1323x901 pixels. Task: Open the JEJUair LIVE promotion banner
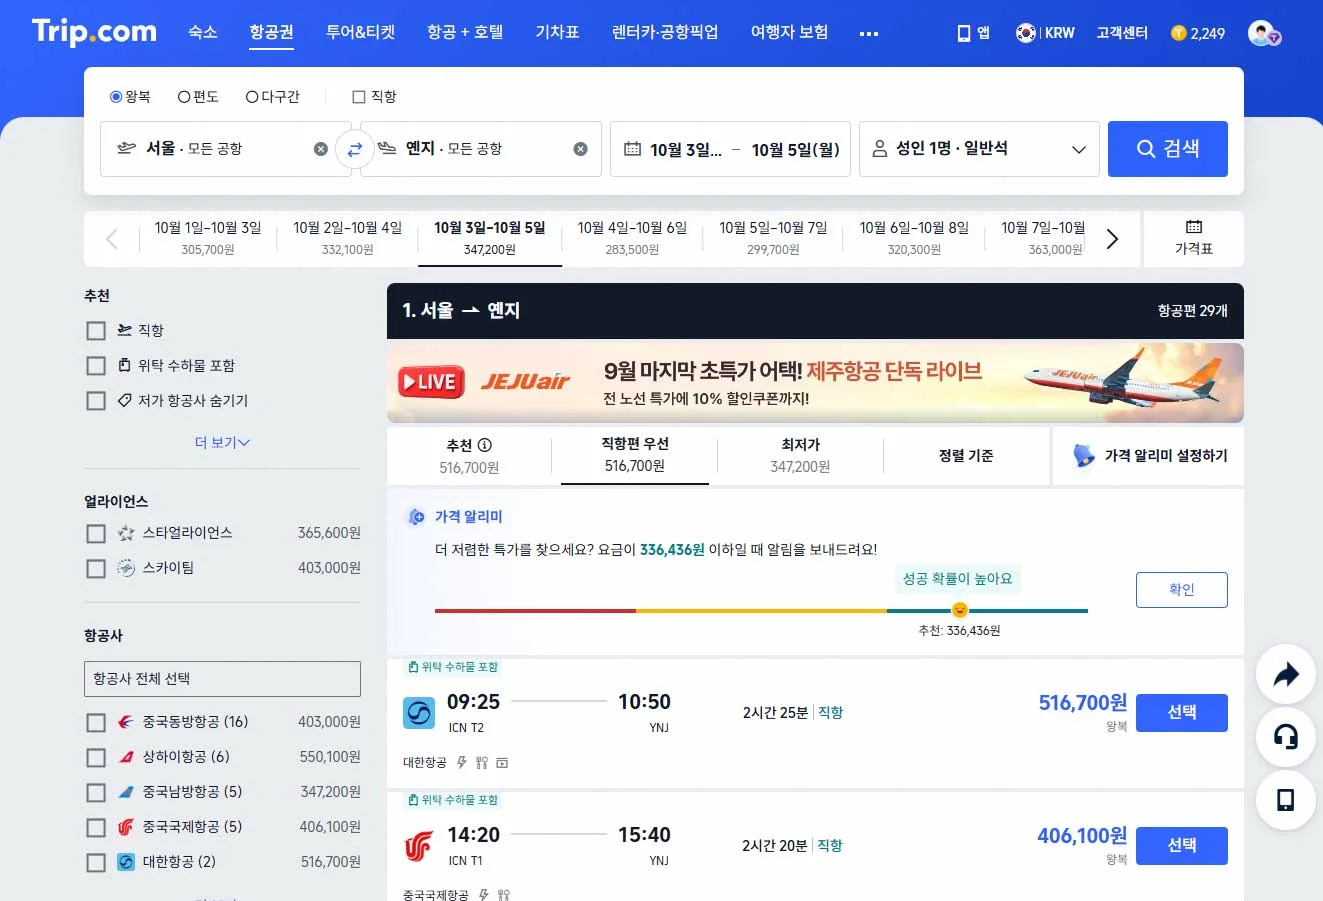815,383
